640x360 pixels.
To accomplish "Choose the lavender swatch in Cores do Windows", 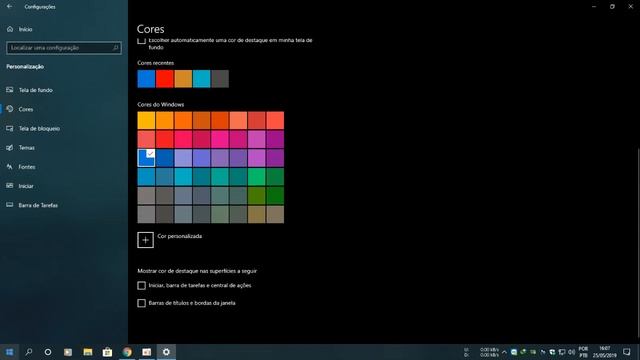I will click(x=183, y=158).
